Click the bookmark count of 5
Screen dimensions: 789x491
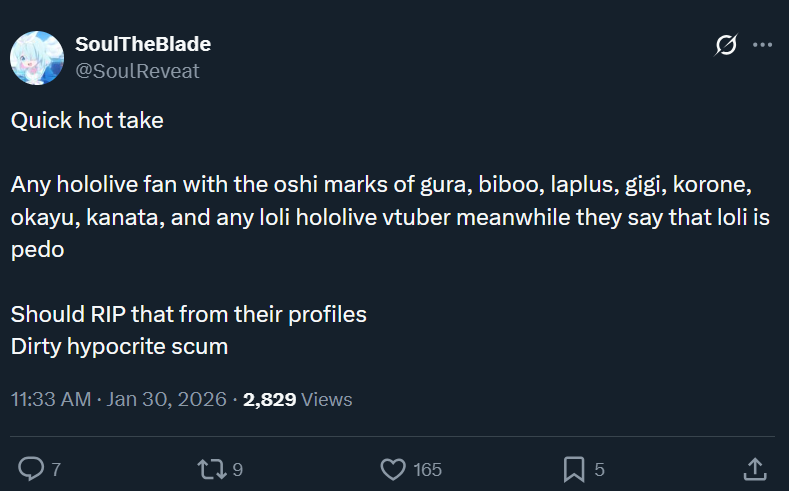point(599,469)
